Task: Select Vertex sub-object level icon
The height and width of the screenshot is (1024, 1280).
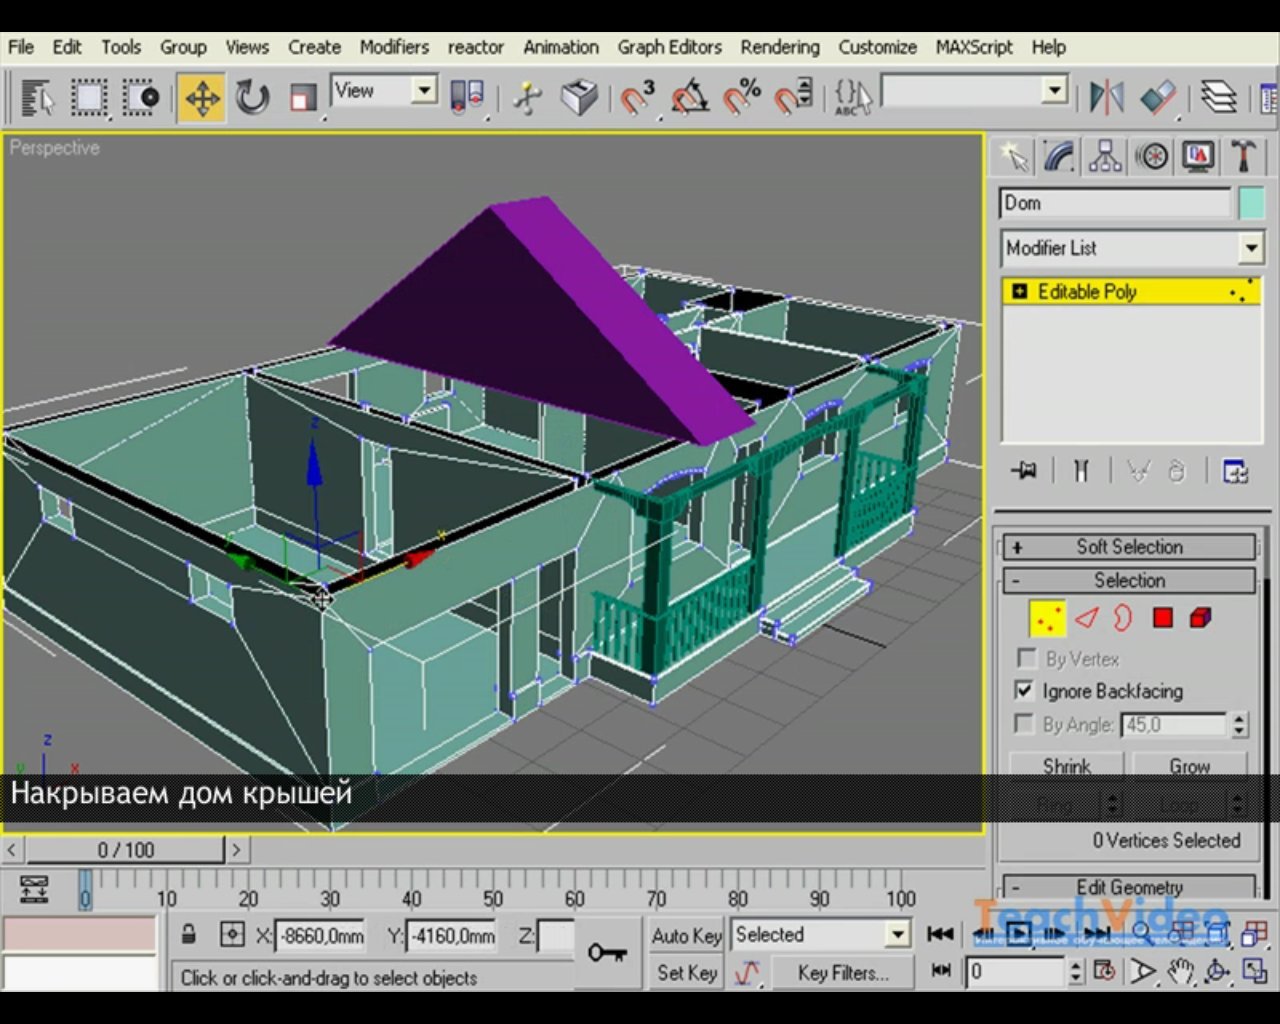Action: click(1047, 619)
